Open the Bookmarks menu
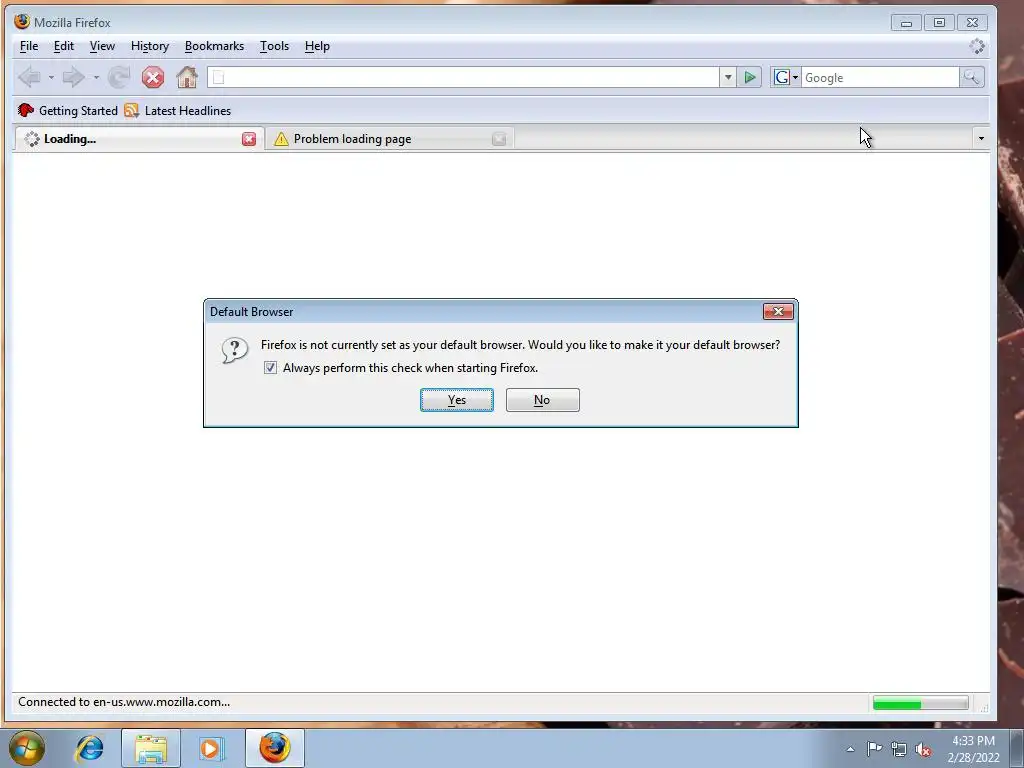This screenshot has height=768, width=1024. 214,46
